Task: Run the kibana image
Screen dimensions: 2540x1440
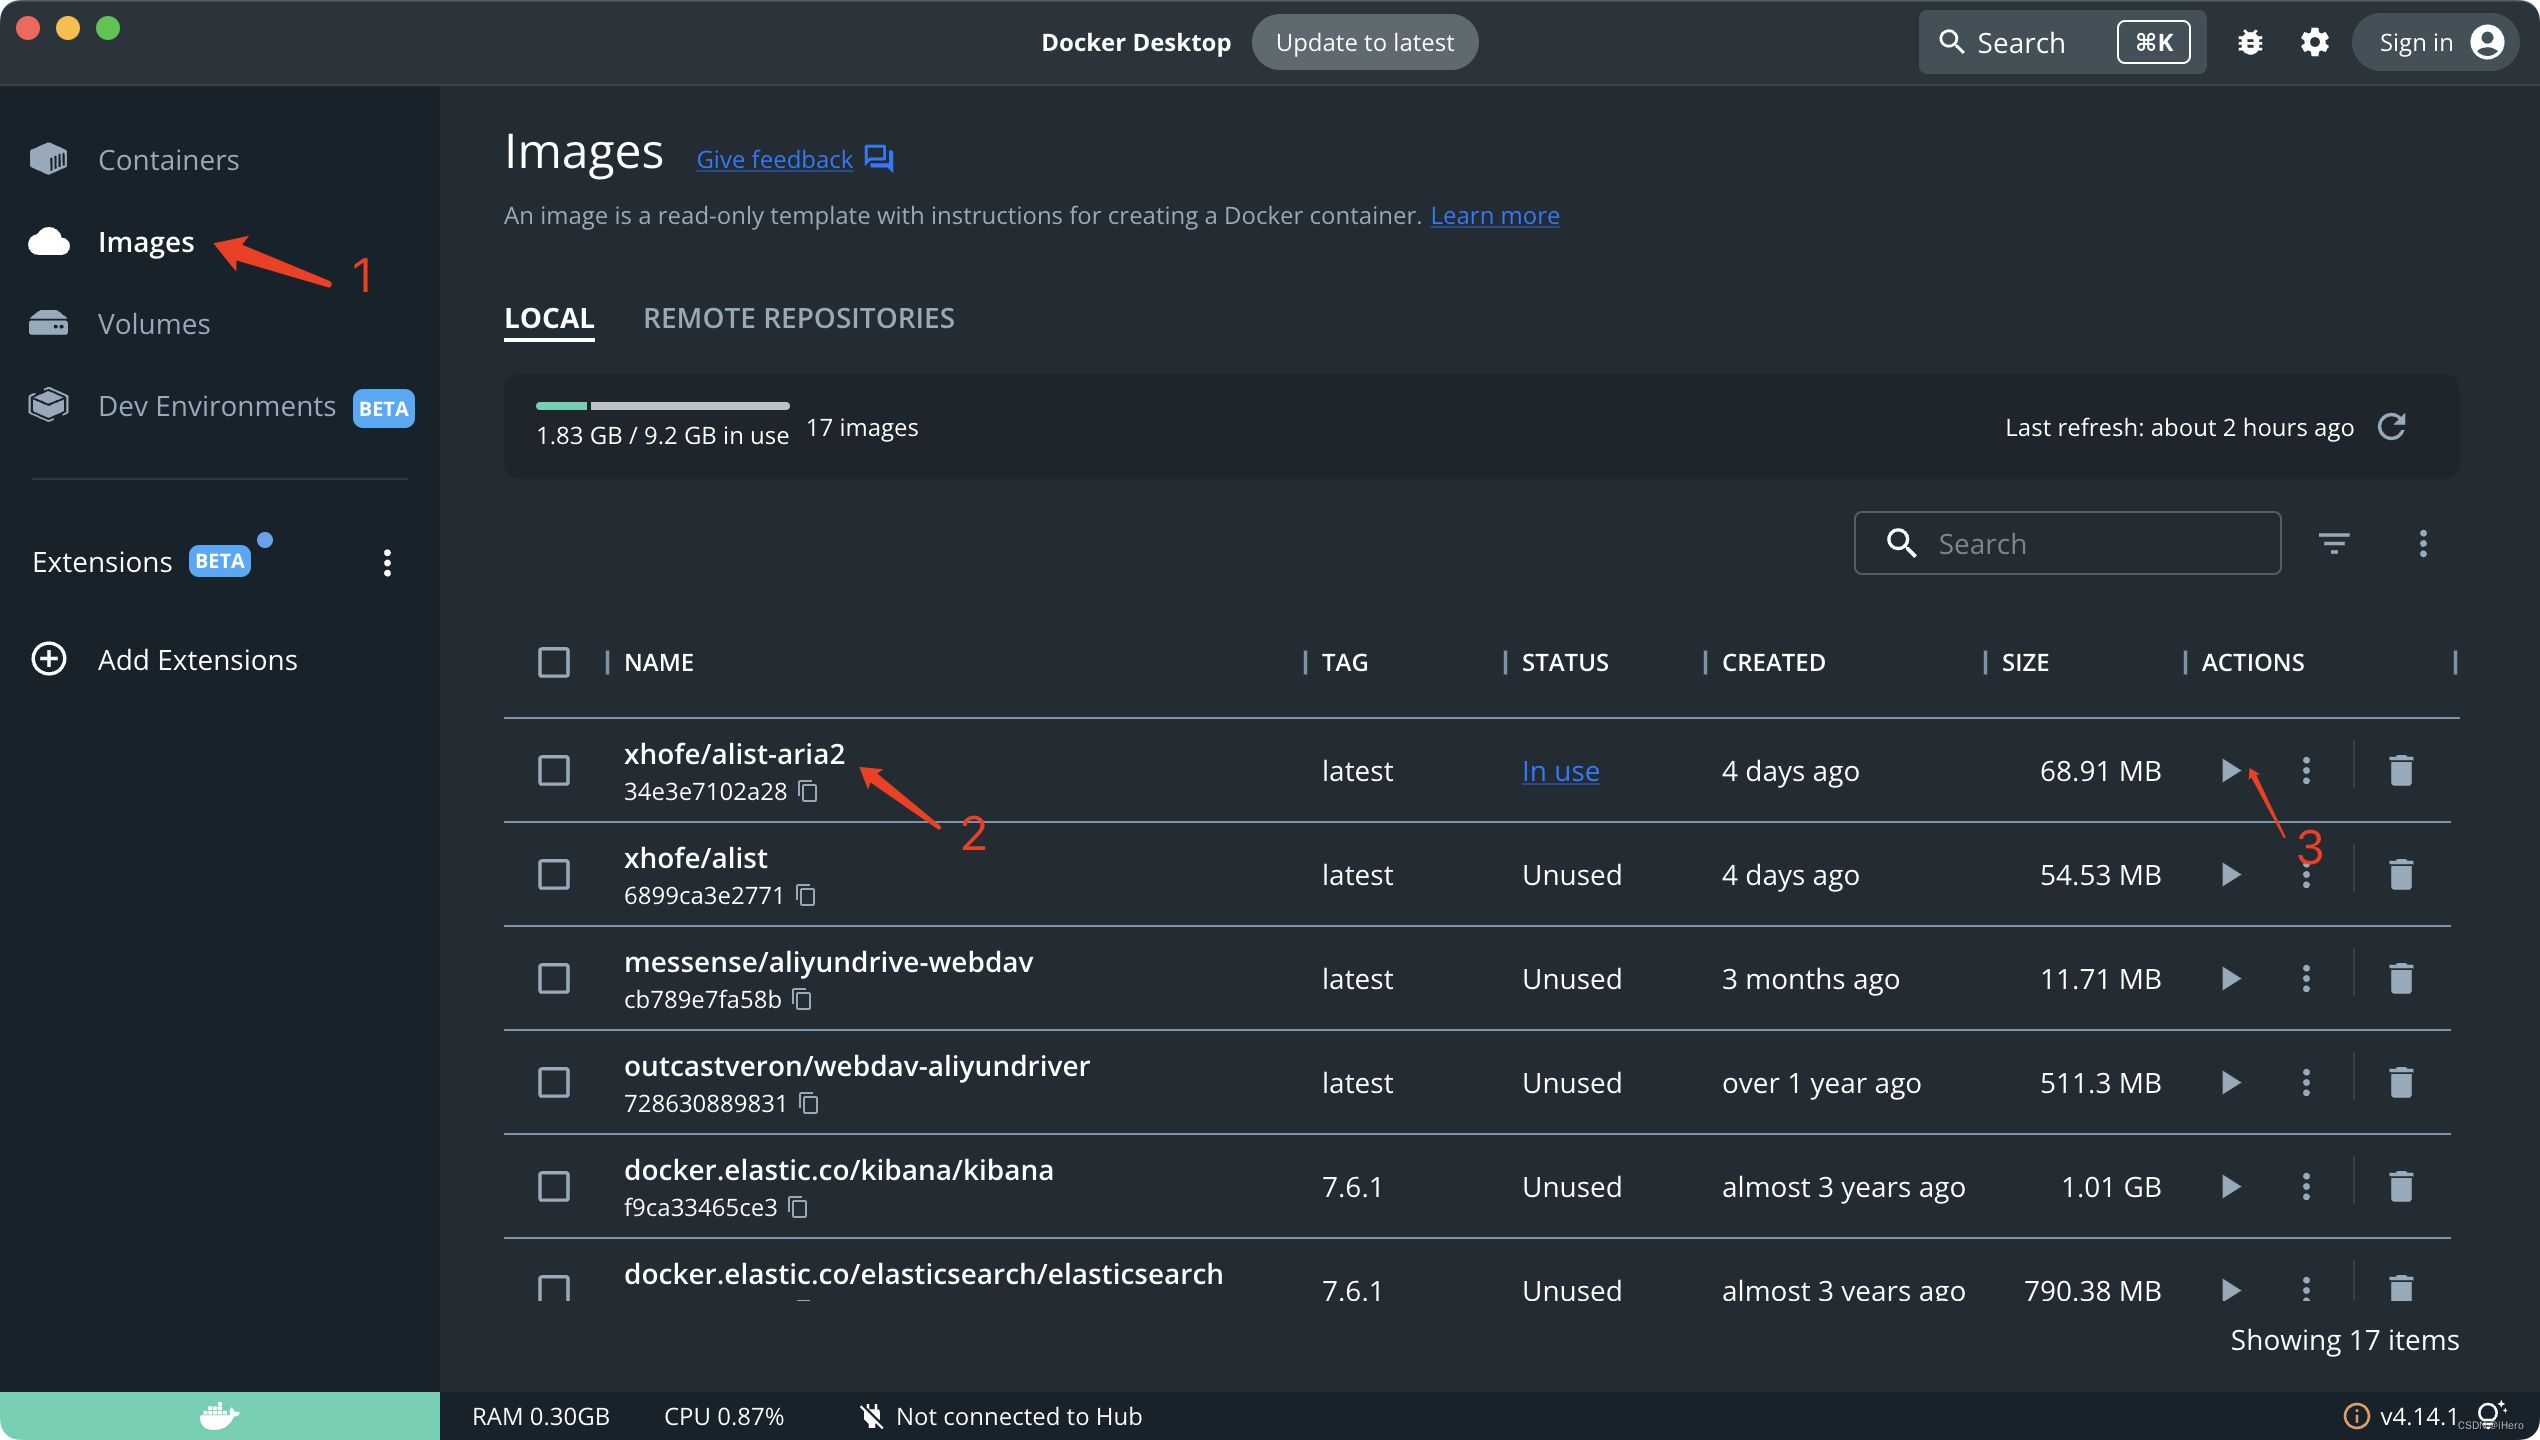Action: coord(2230,1186)
